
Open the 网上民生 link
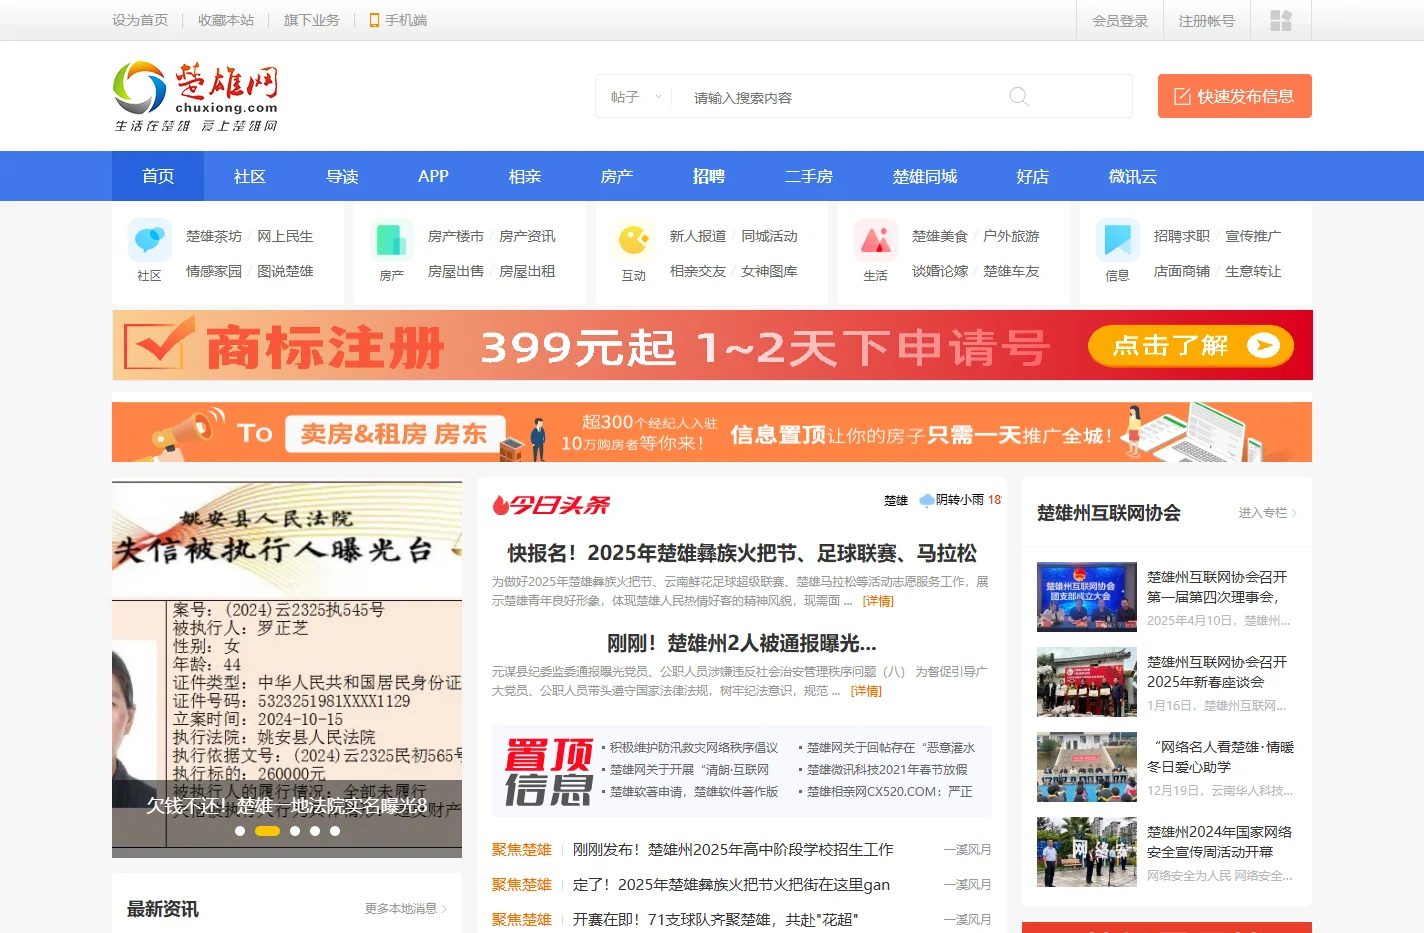[x=285, y=236]
